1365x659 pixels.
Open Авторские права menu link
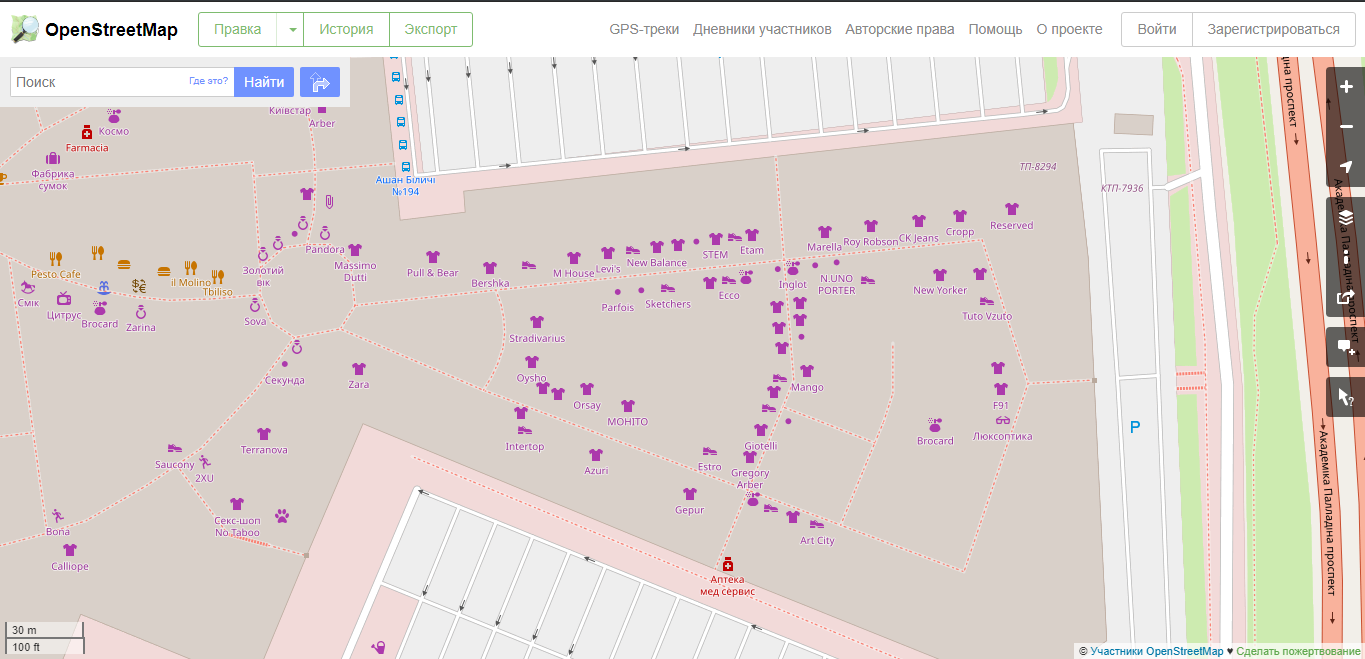[900, 29]
